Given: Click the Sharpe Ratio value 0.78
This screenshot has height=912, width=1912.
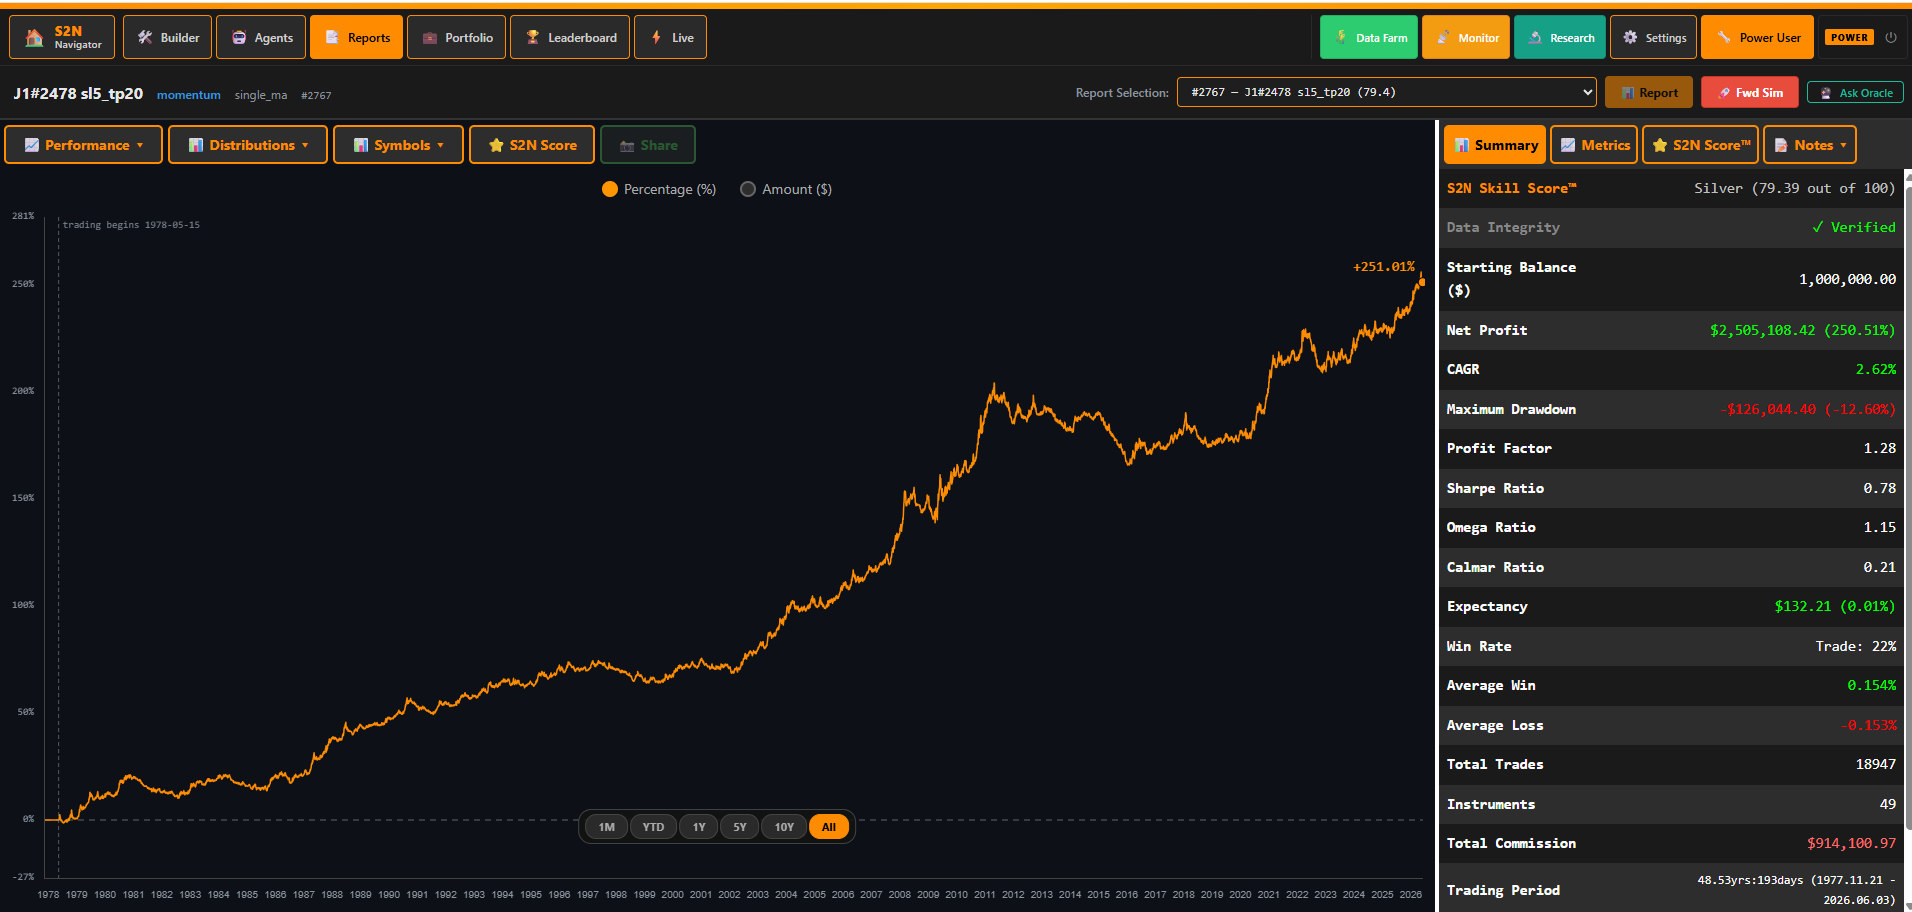Looking at the screenshot, I should click(1880, 488).
